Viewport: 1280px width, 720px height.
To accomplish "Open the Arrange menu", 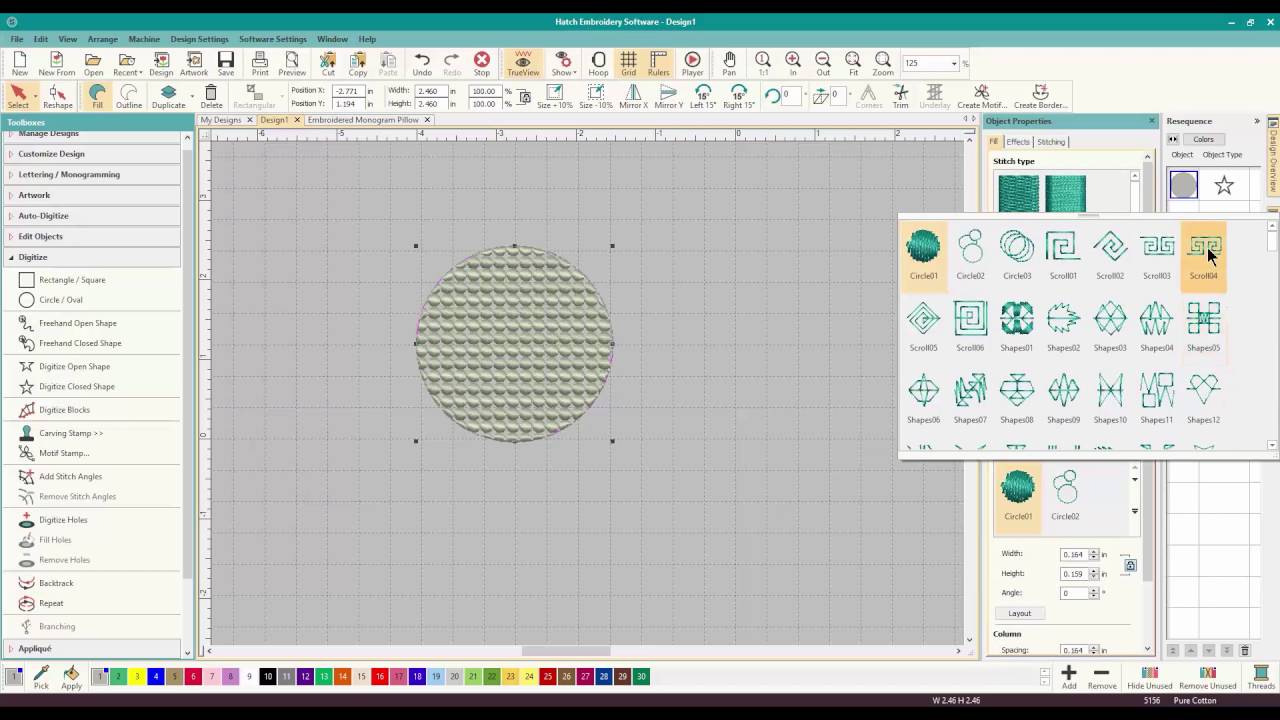I will click(102, 39).
